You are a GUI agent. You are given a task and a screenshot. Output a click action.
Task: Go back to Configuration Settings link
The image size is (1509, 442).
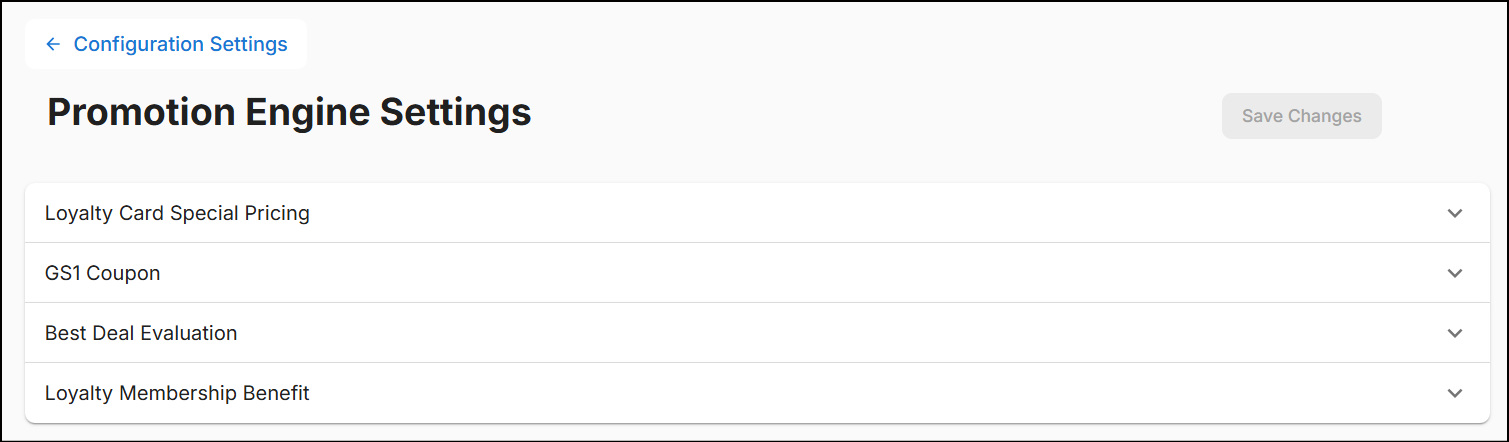click(180, 44)
